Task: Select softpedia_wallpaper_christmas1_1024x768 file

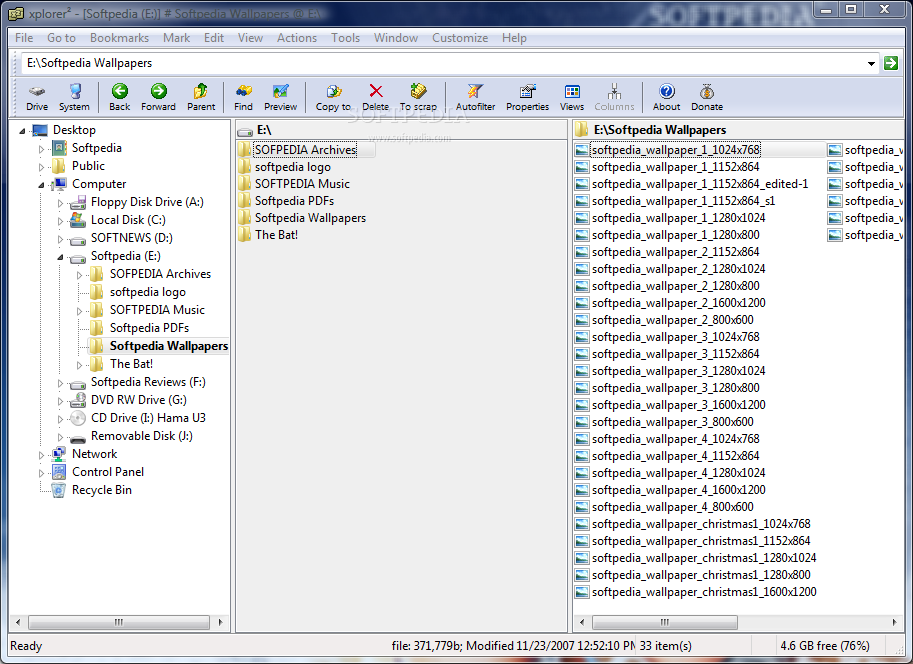Action: click(700, 524)
